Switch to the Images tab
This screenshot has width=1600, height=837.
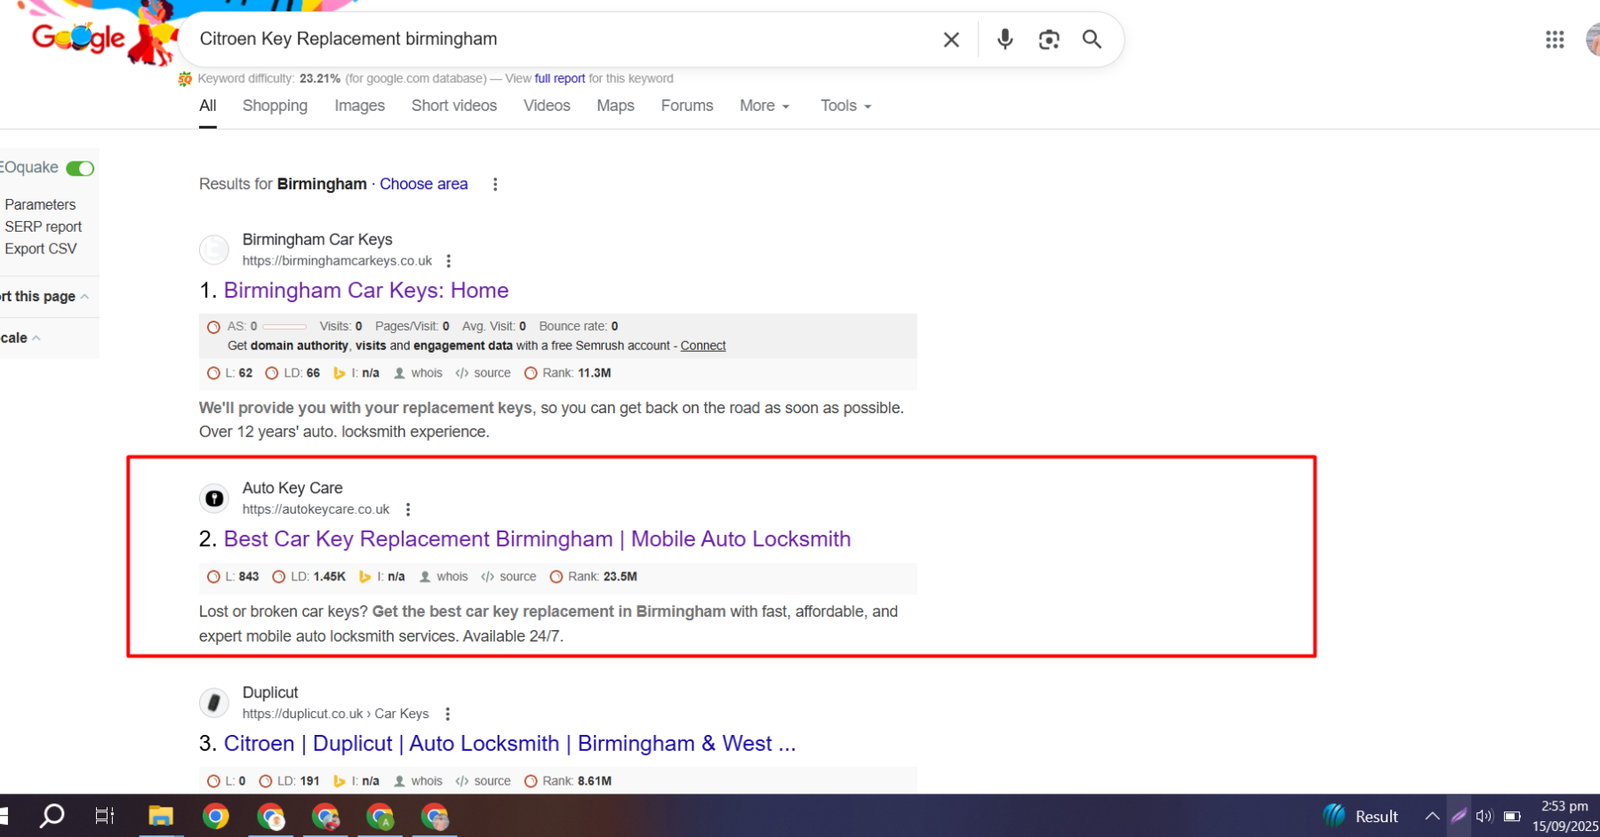pos(359,106)
